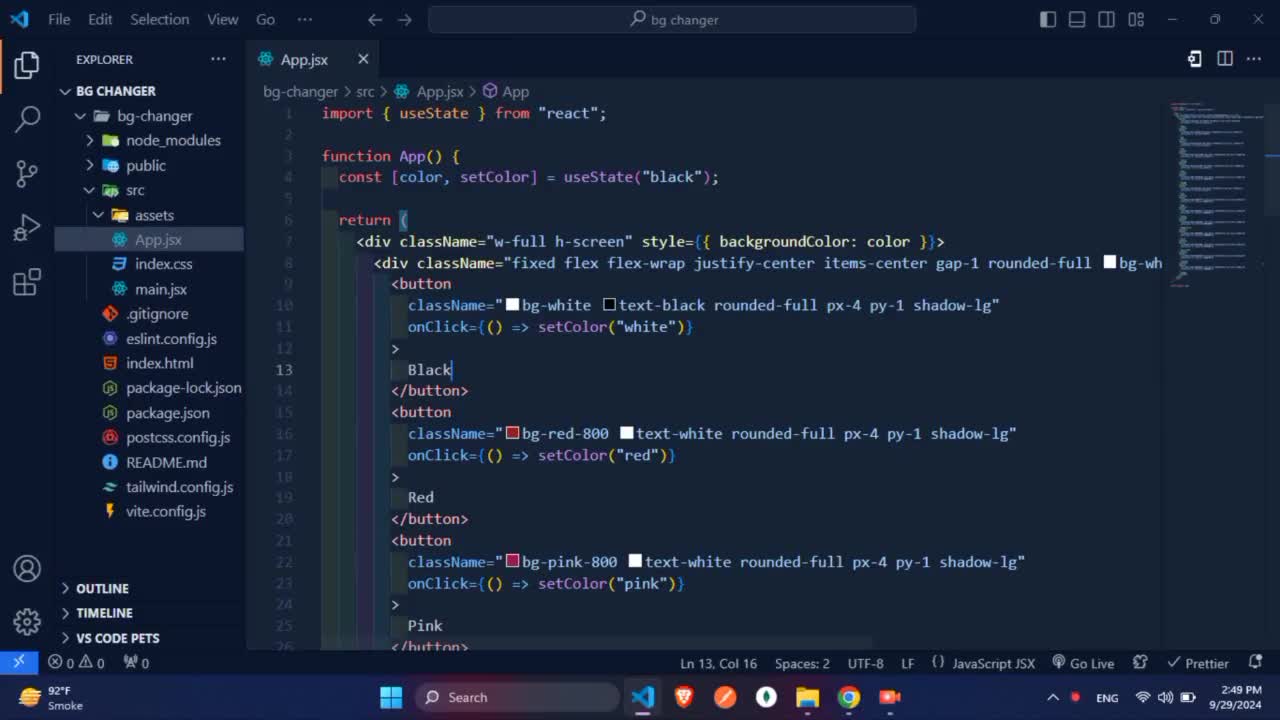Open the Search view in activity bar

pyautogui.click(x=27, y=119)
